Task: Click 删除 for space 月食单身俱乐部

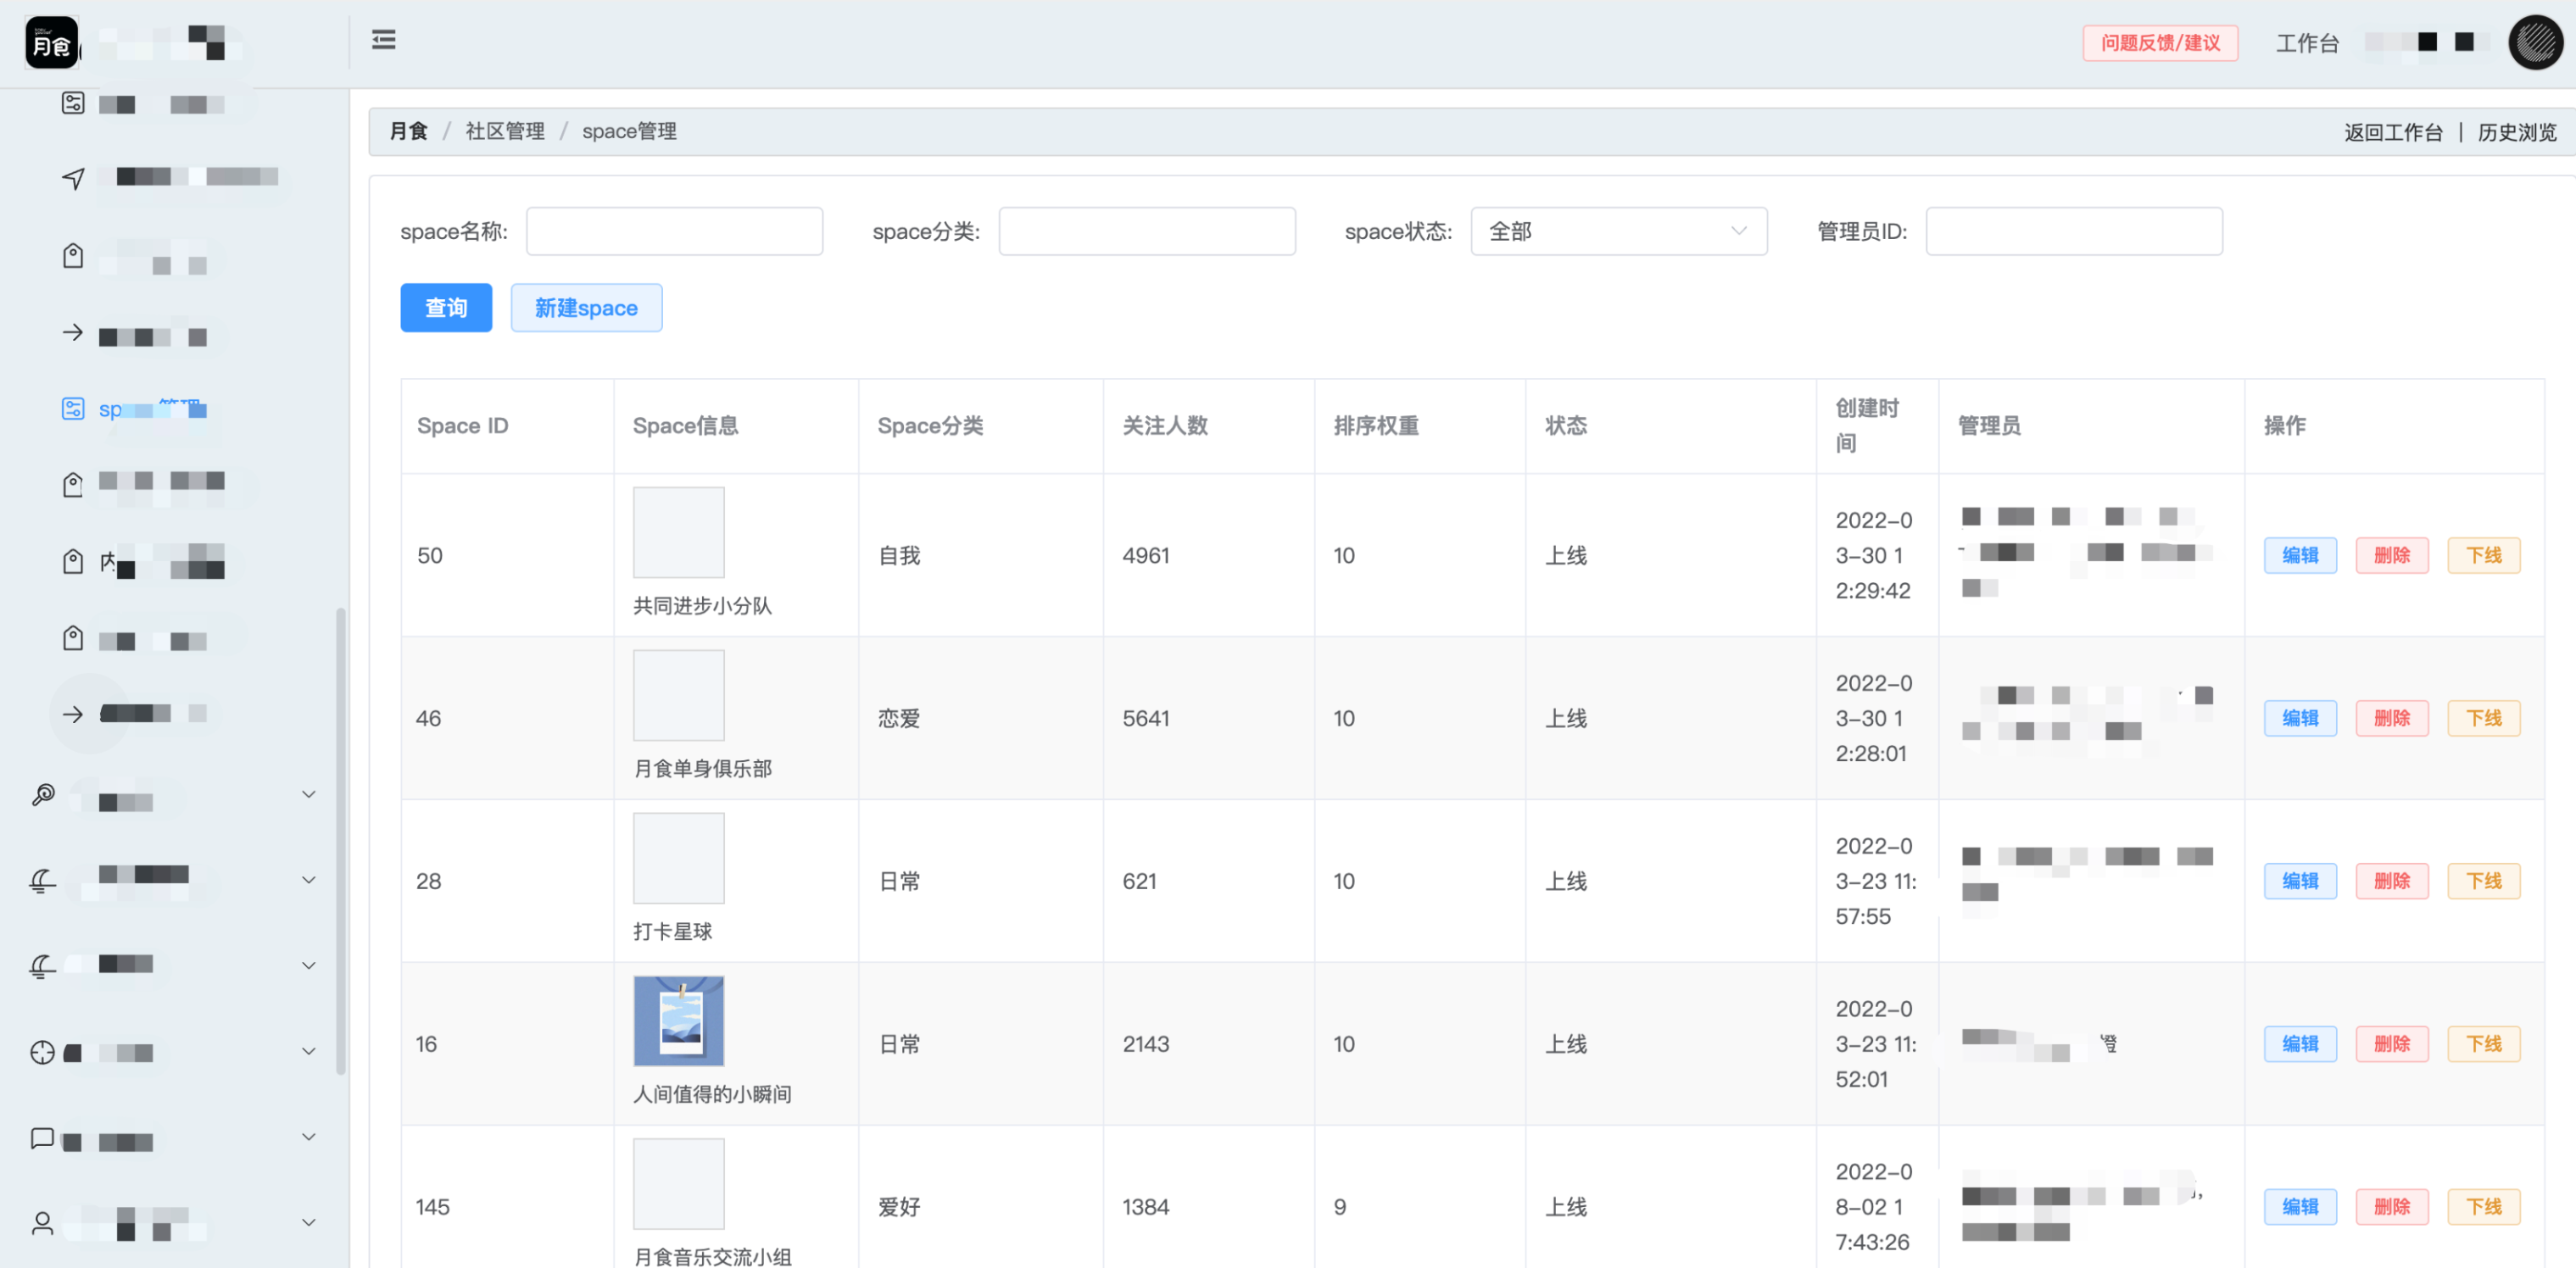Action: click(2392, 719)
